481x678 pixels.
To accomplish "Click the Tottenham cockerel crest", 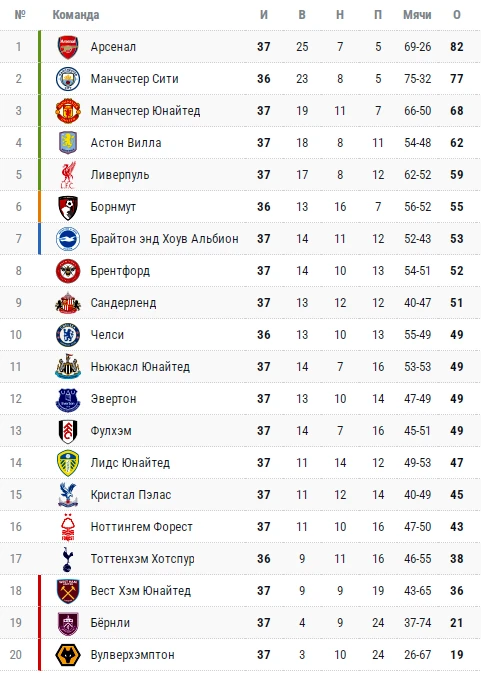I will 68,559.
